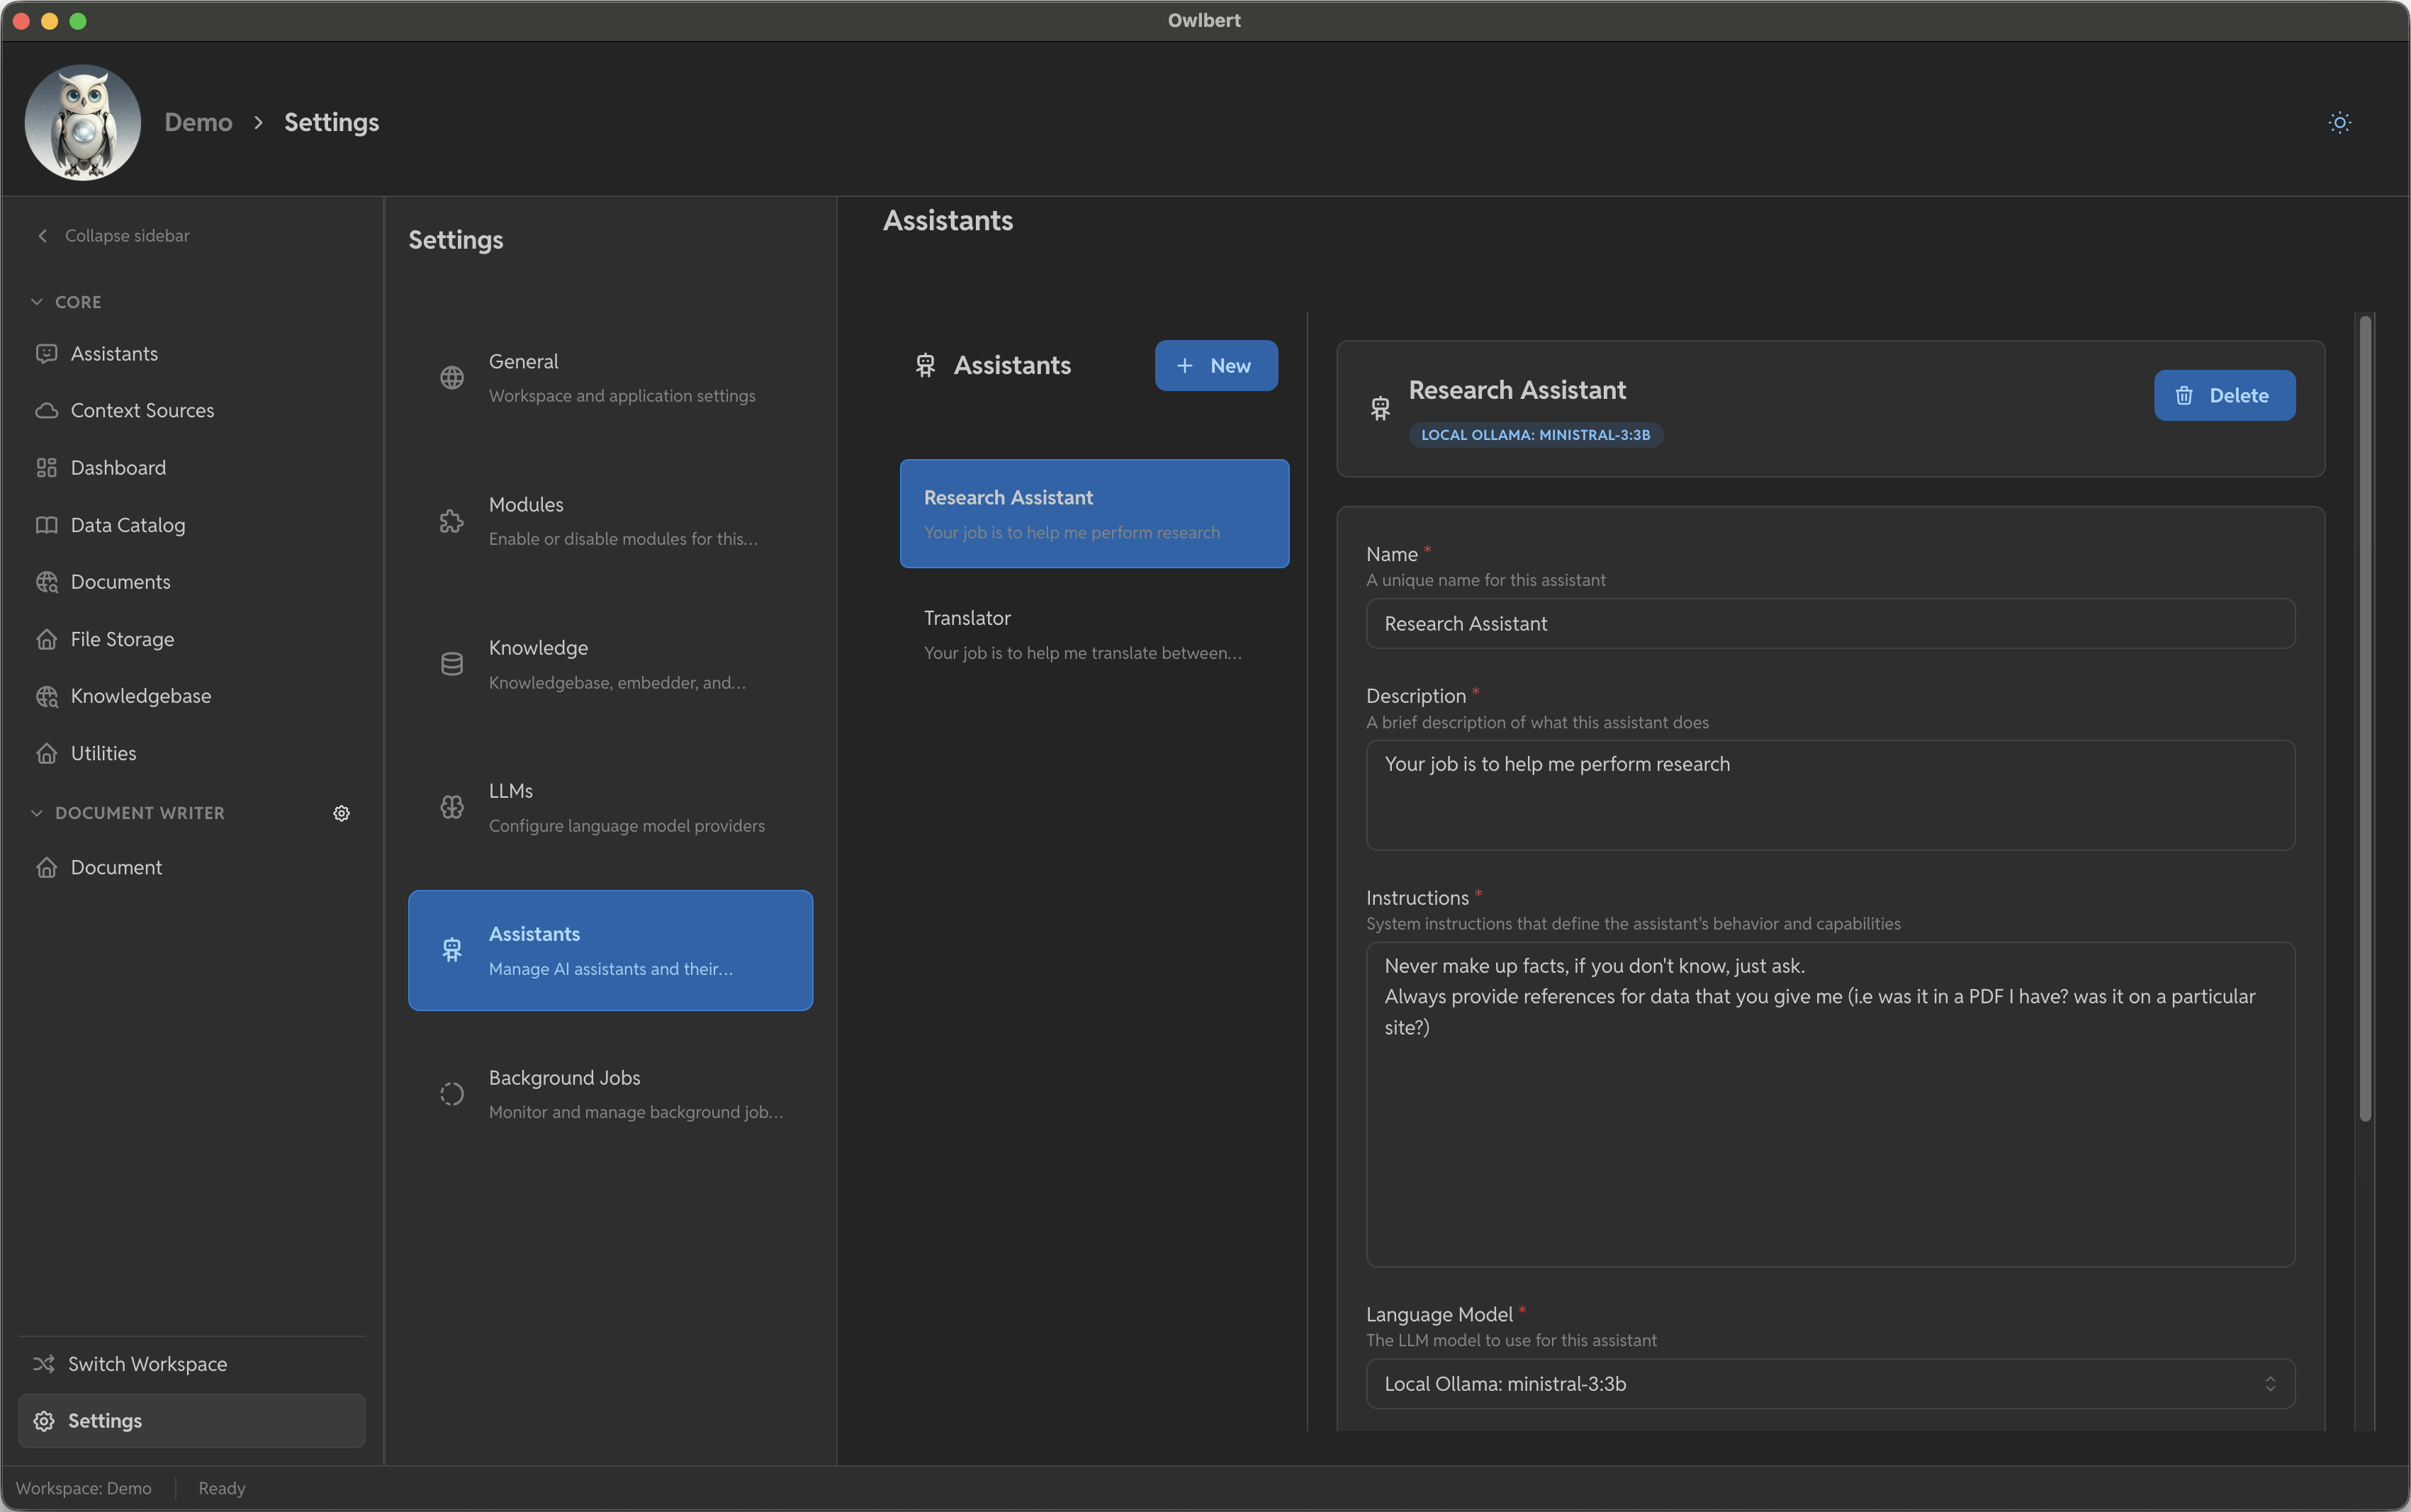Open the General settings tab
Viewport: 2411px width, 1512px height.
[610, 377]
